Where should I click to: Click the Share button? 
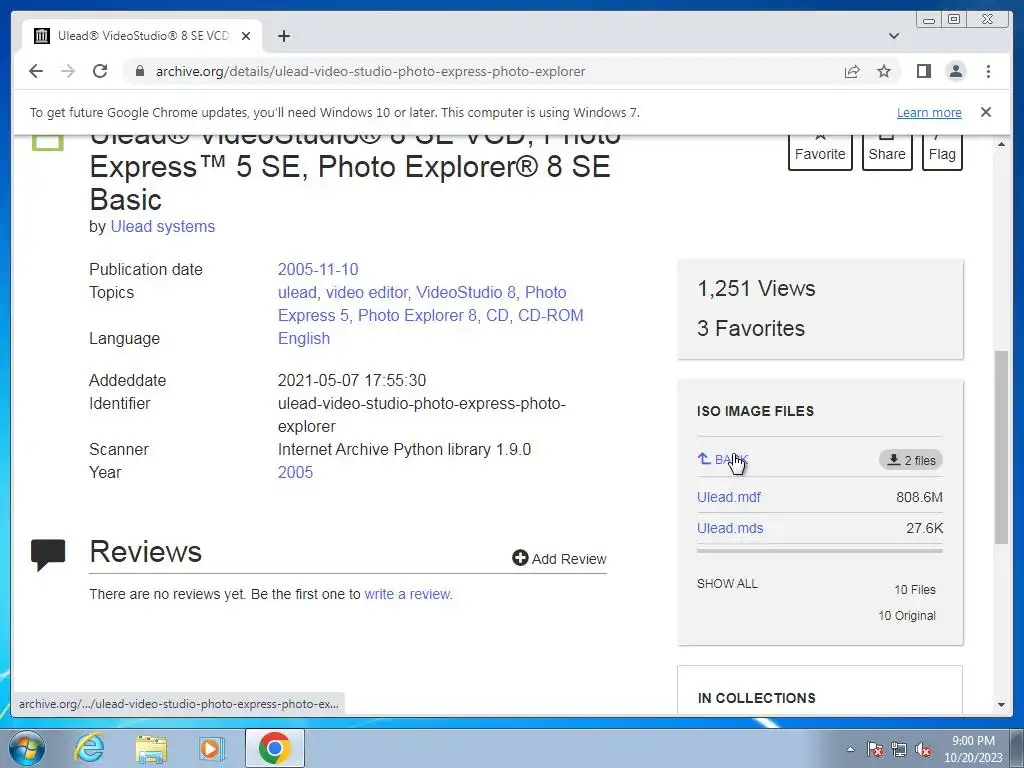pos(887,151)
